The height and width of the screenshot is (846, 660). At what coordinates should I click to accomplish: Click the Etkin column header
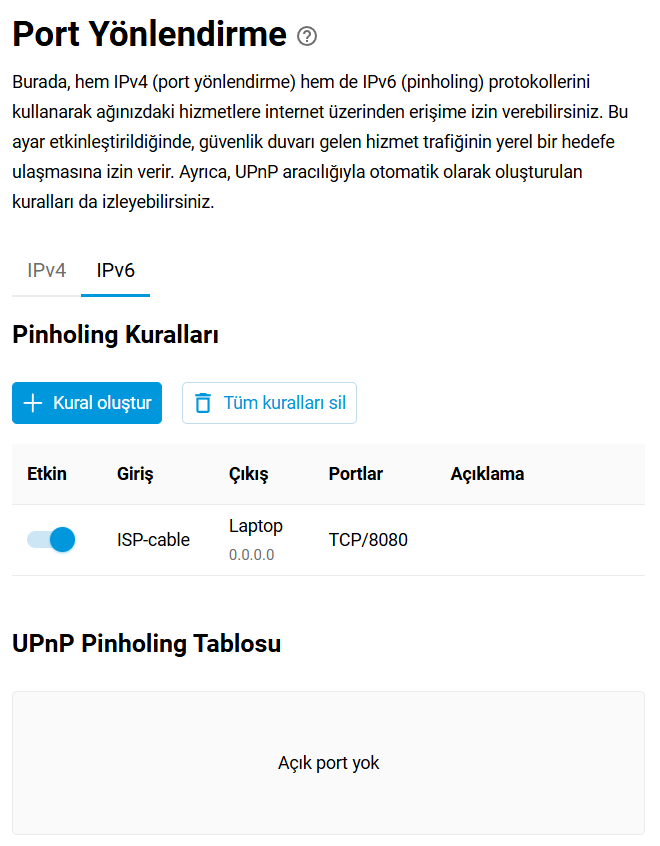point(47,474)
